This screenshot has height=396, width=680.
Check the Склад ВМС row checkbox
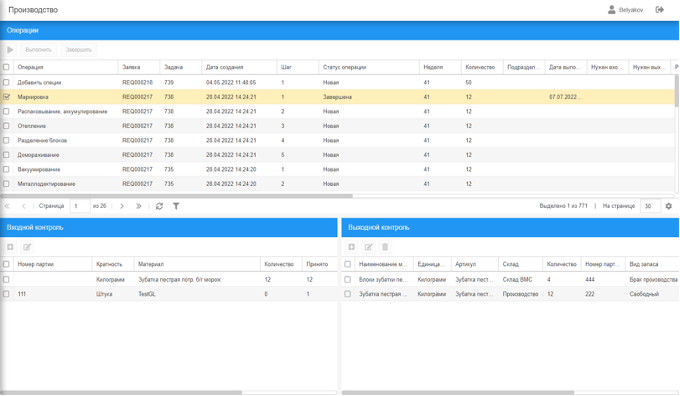pos(347,280)
